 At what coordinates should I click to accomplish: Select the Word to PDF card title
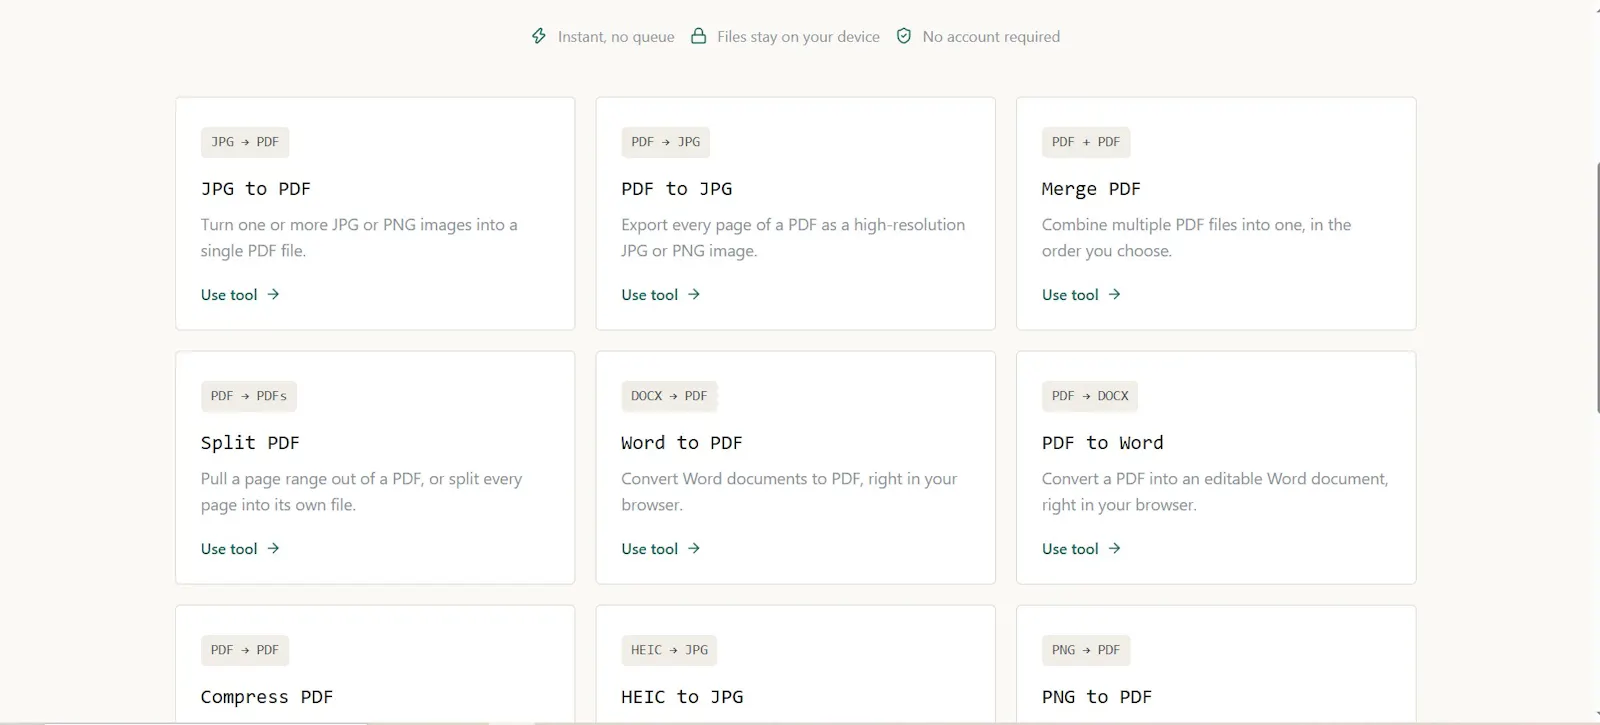click(682, 443)
